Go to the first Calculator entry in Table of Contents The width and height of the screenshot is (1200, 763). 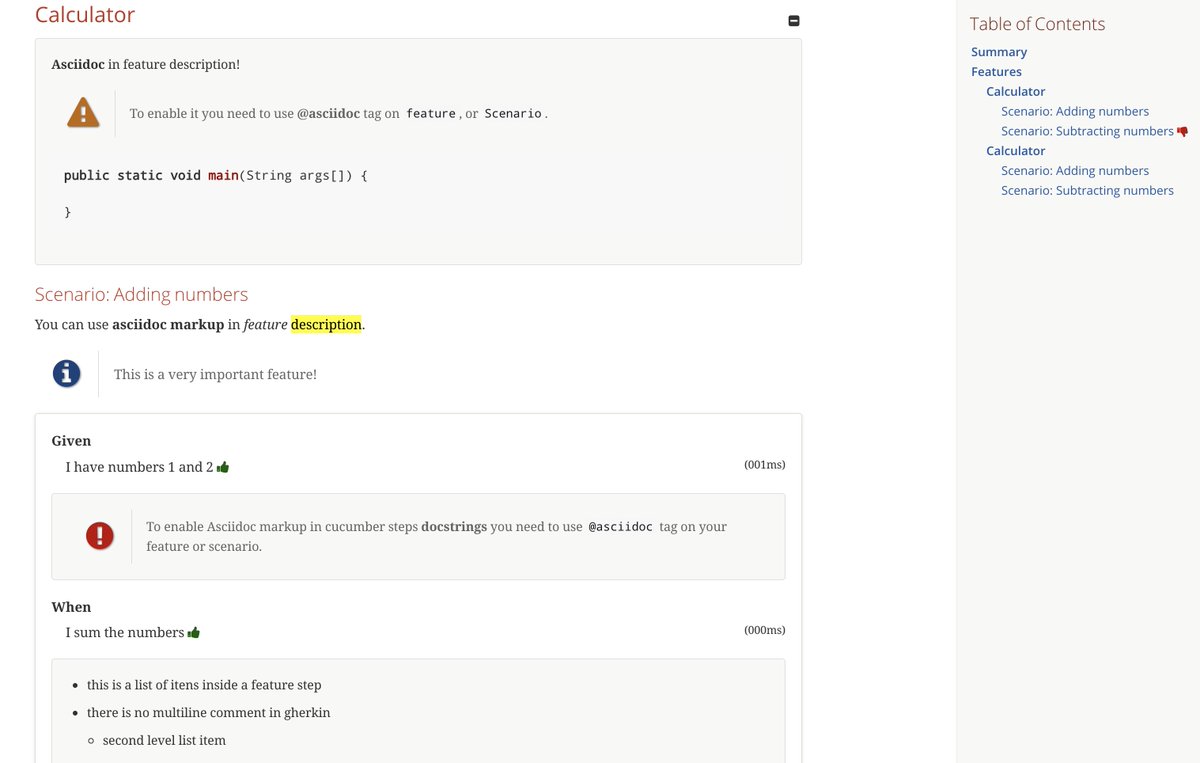pos(1015,92)
